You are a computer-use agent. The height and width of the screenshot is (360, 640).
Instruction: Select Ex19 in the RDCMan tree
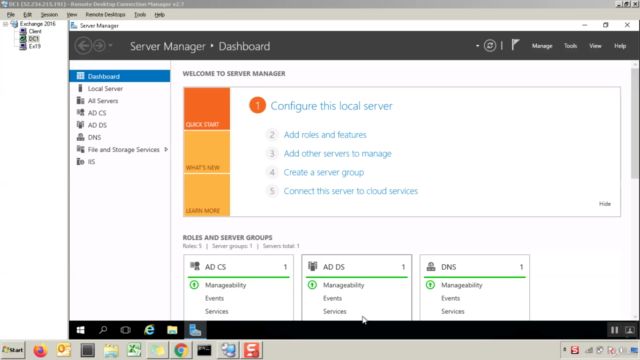pos(34,46)
